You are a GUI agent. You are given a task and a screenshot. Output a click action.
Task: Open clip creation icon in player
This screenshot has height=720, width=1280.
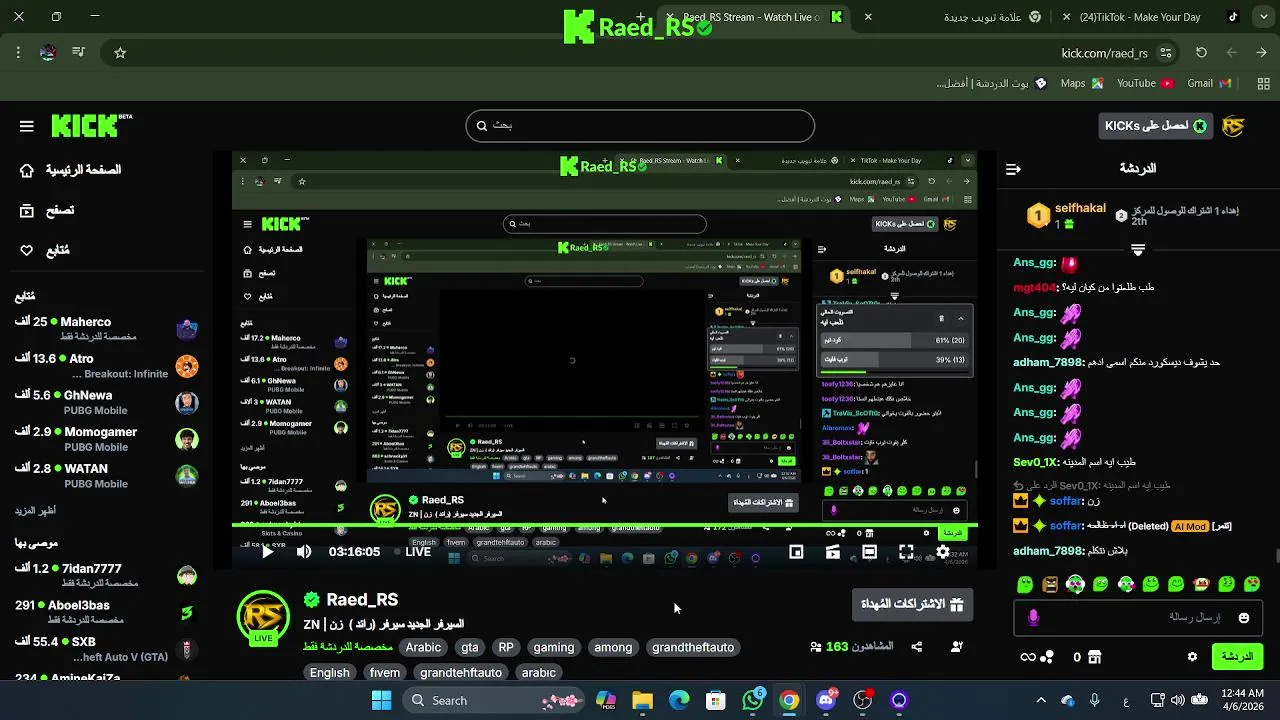coord(833,552)
